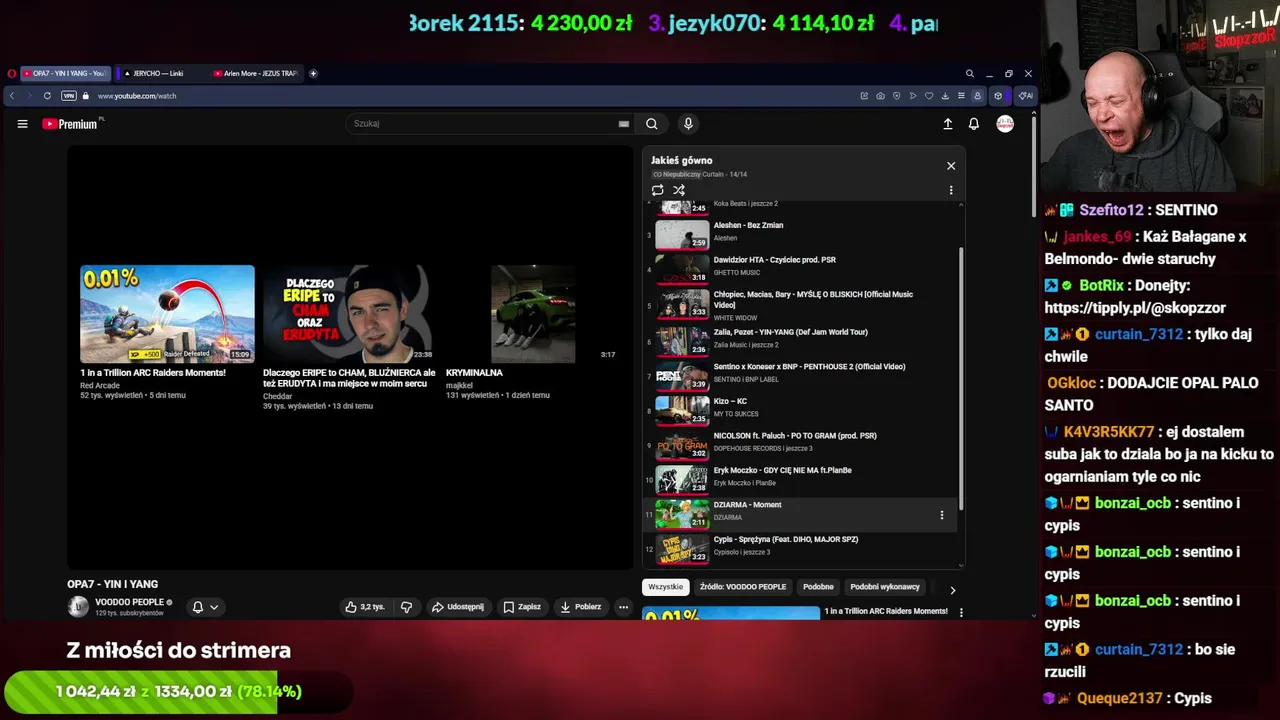
Task: Select the Podobni wykonawcy chip
Action: (x=885, y=587)
